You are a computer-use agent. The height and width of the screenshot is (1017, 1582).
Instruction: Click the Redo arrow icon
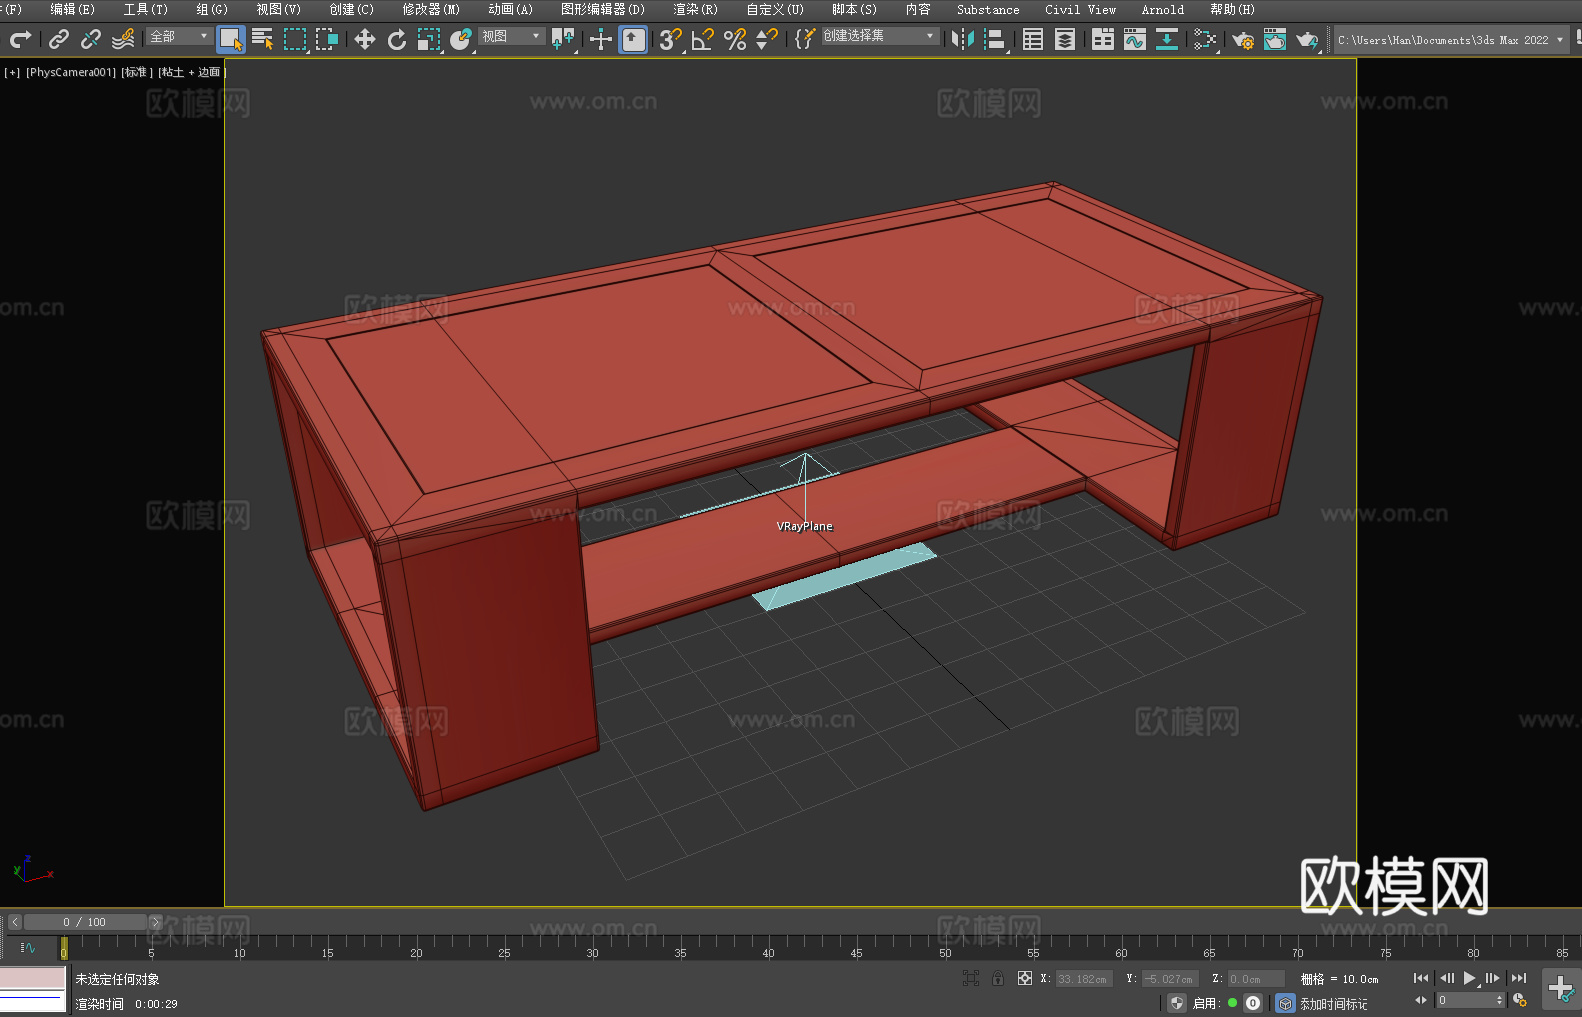coord(20,39)
